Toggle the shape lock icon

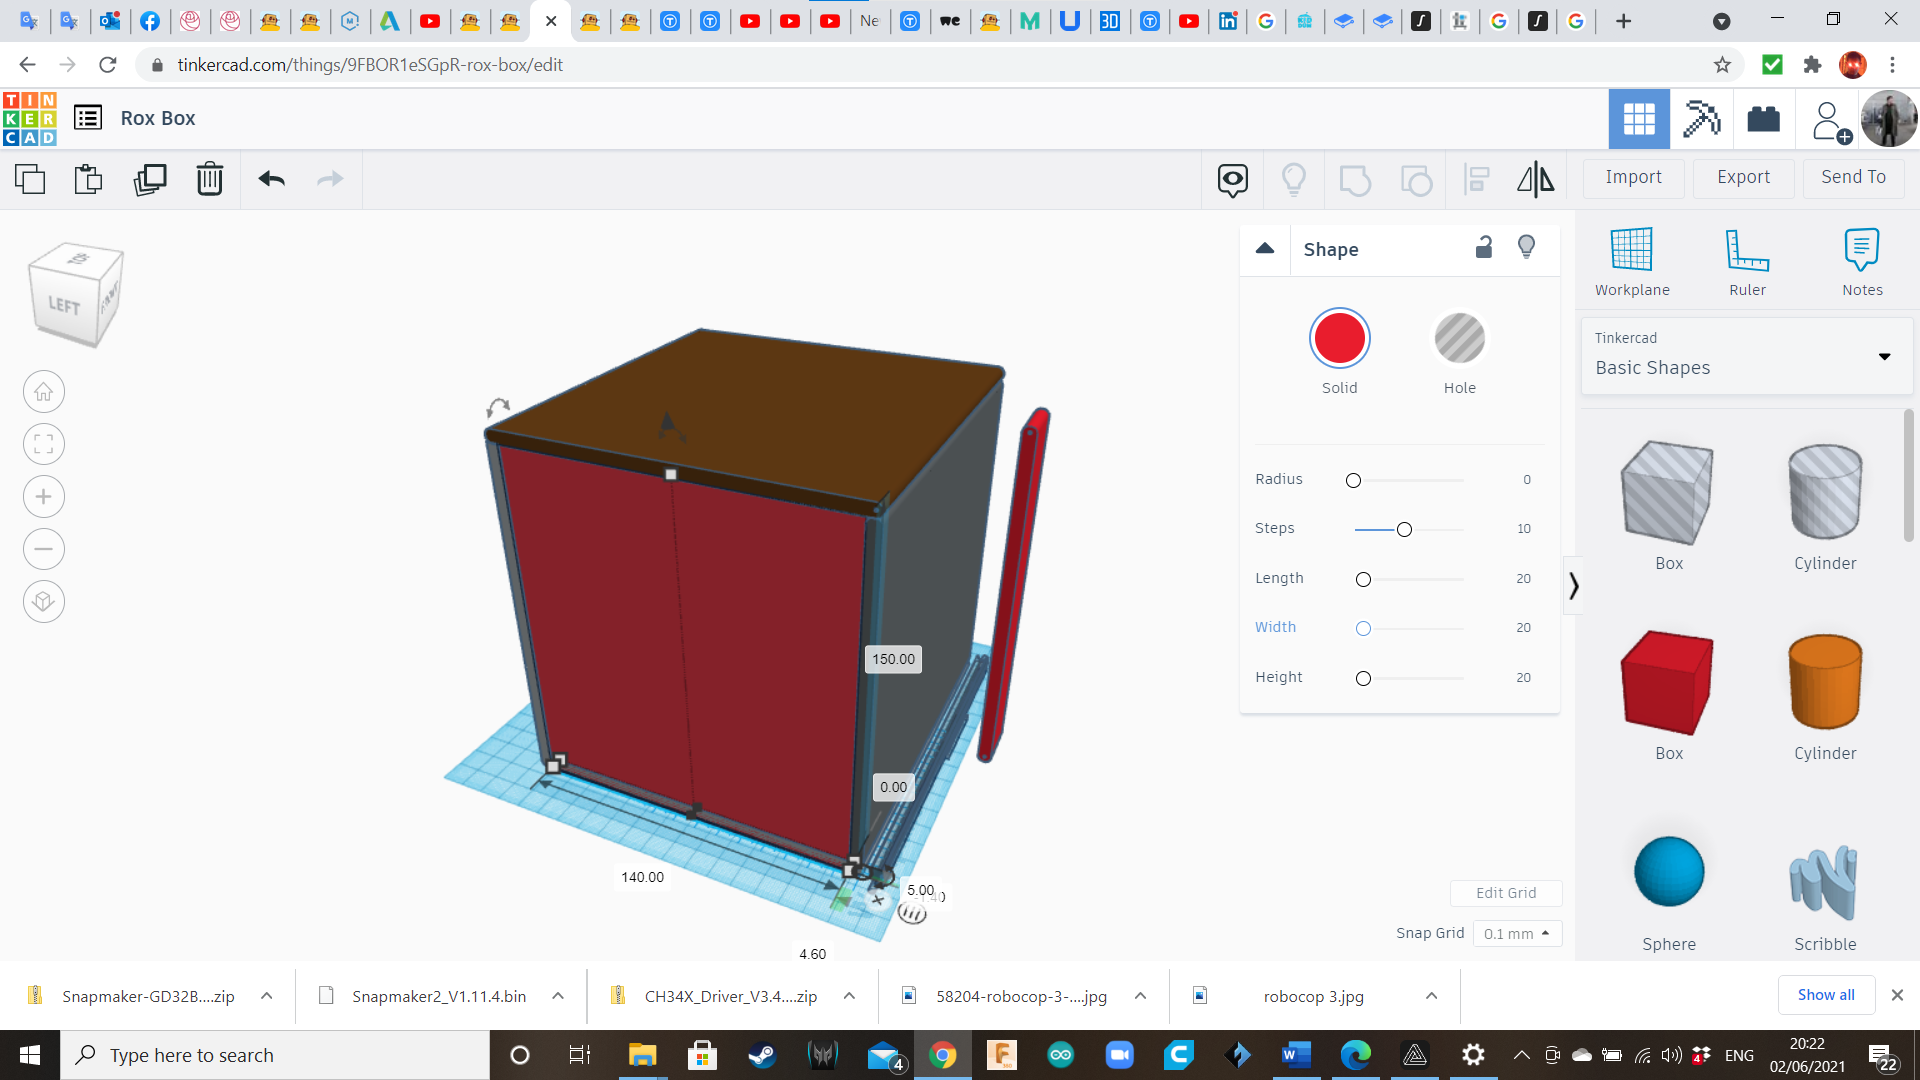[1484, 248]
